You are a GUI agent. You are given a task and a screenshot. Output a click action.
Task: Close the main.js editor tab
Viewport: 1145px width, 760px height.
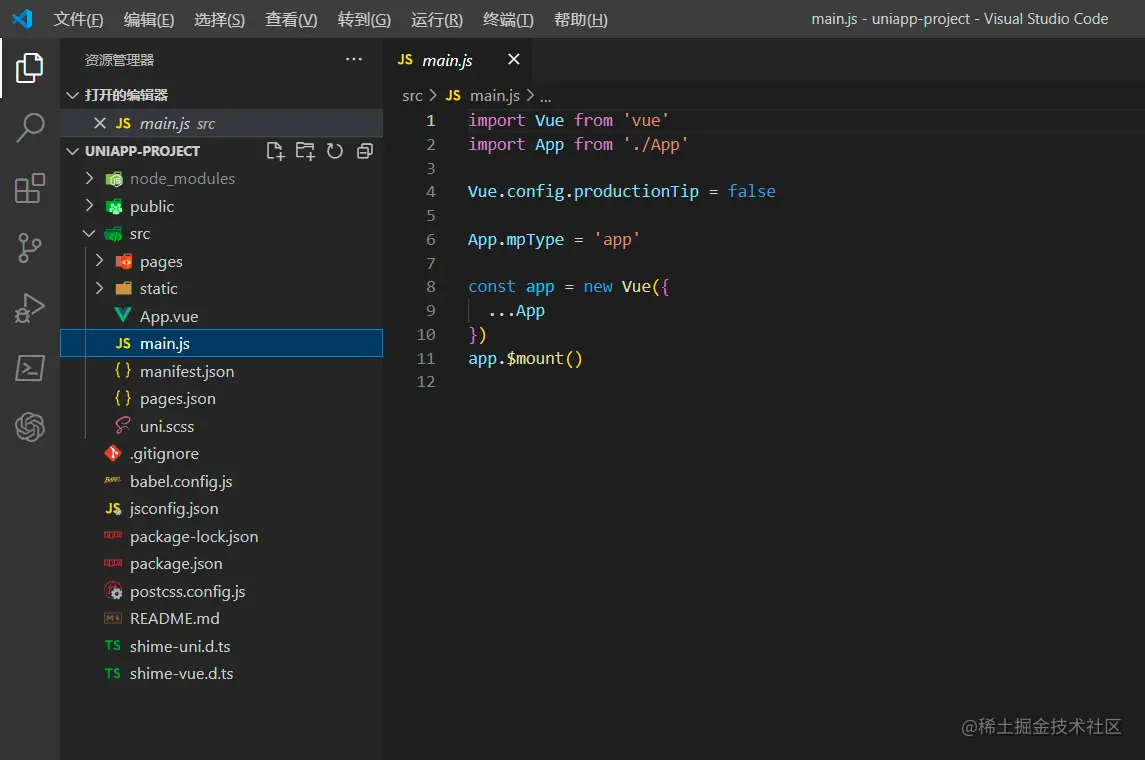pos(514,59)
